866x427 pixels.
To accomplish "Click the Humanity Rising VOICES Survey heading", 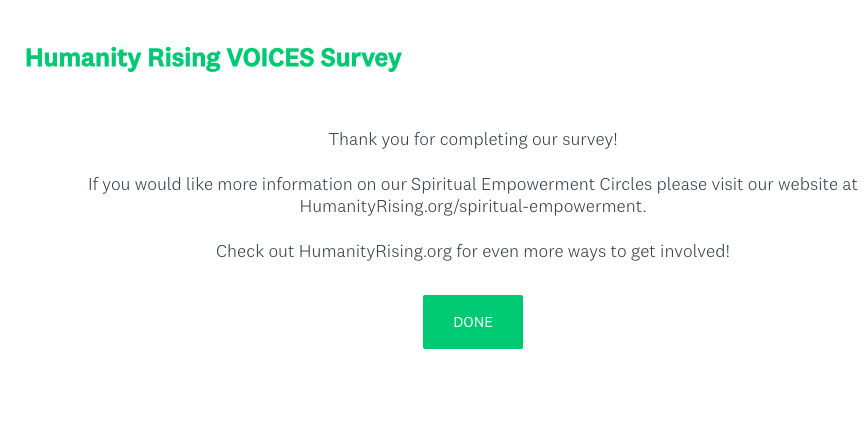I will 213,58.
